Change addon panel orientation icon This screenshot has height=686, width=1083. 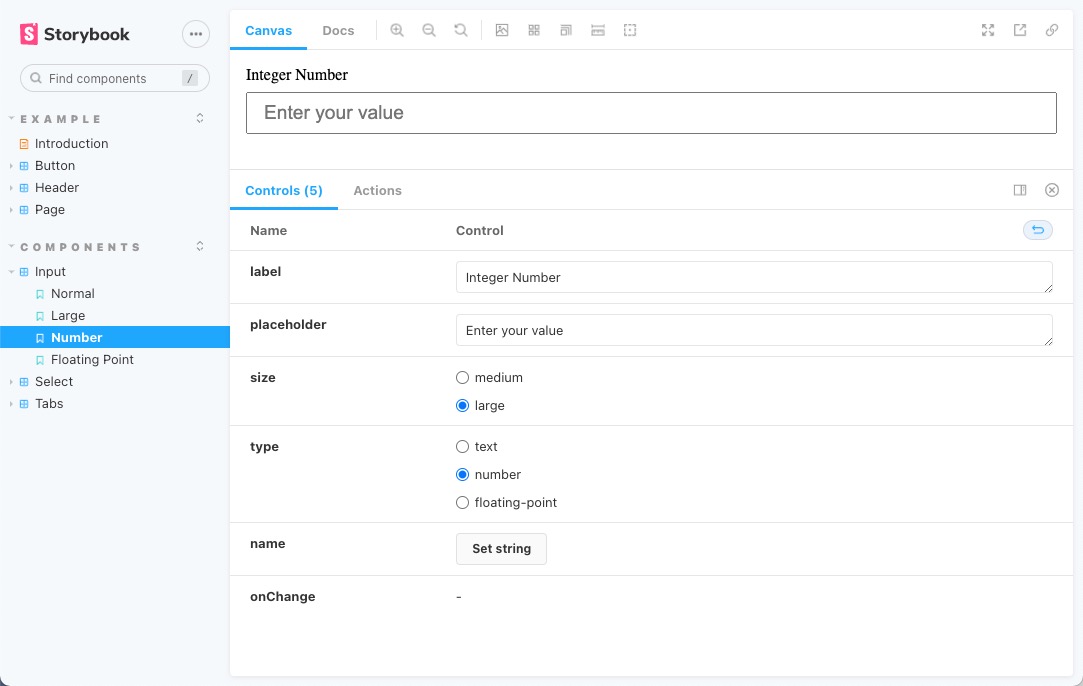1020,190
